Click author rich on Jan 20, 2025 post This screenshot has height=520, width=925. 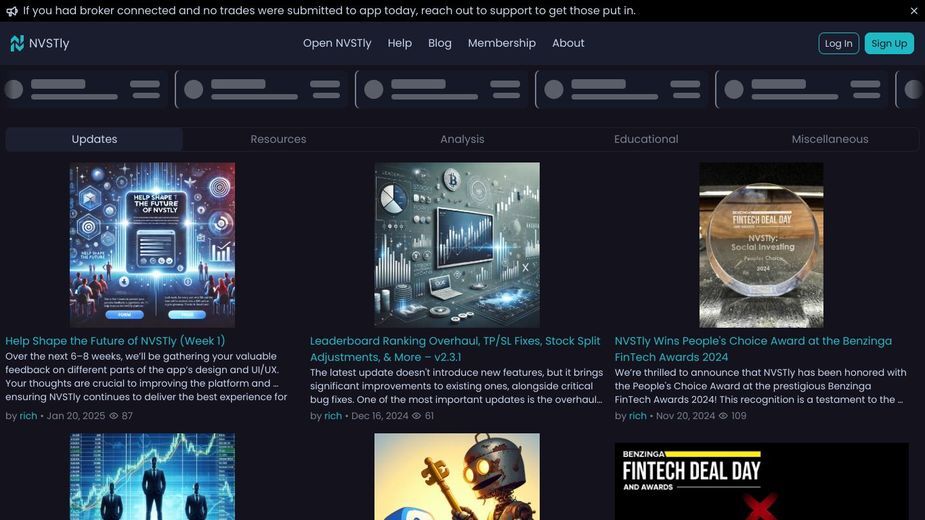tap(28, 416)
